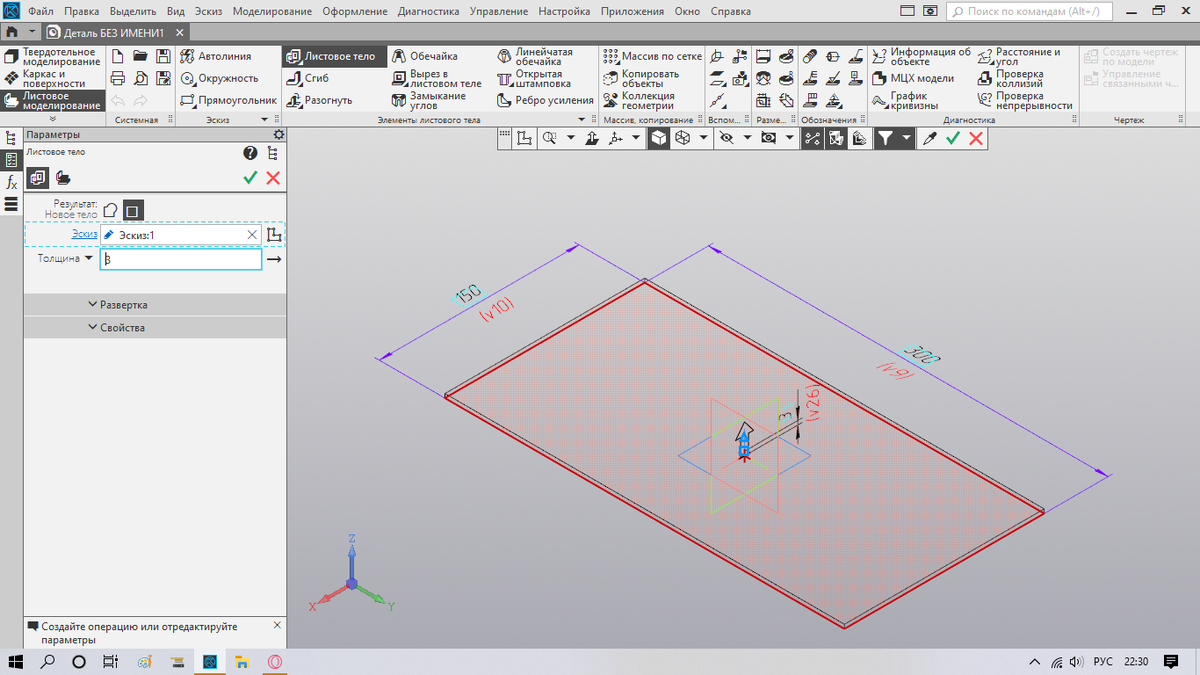Image resolution: width=1200 pixels, height=675 pixels.
Task: Click the Толщина value input field
Action: [181, 259]
